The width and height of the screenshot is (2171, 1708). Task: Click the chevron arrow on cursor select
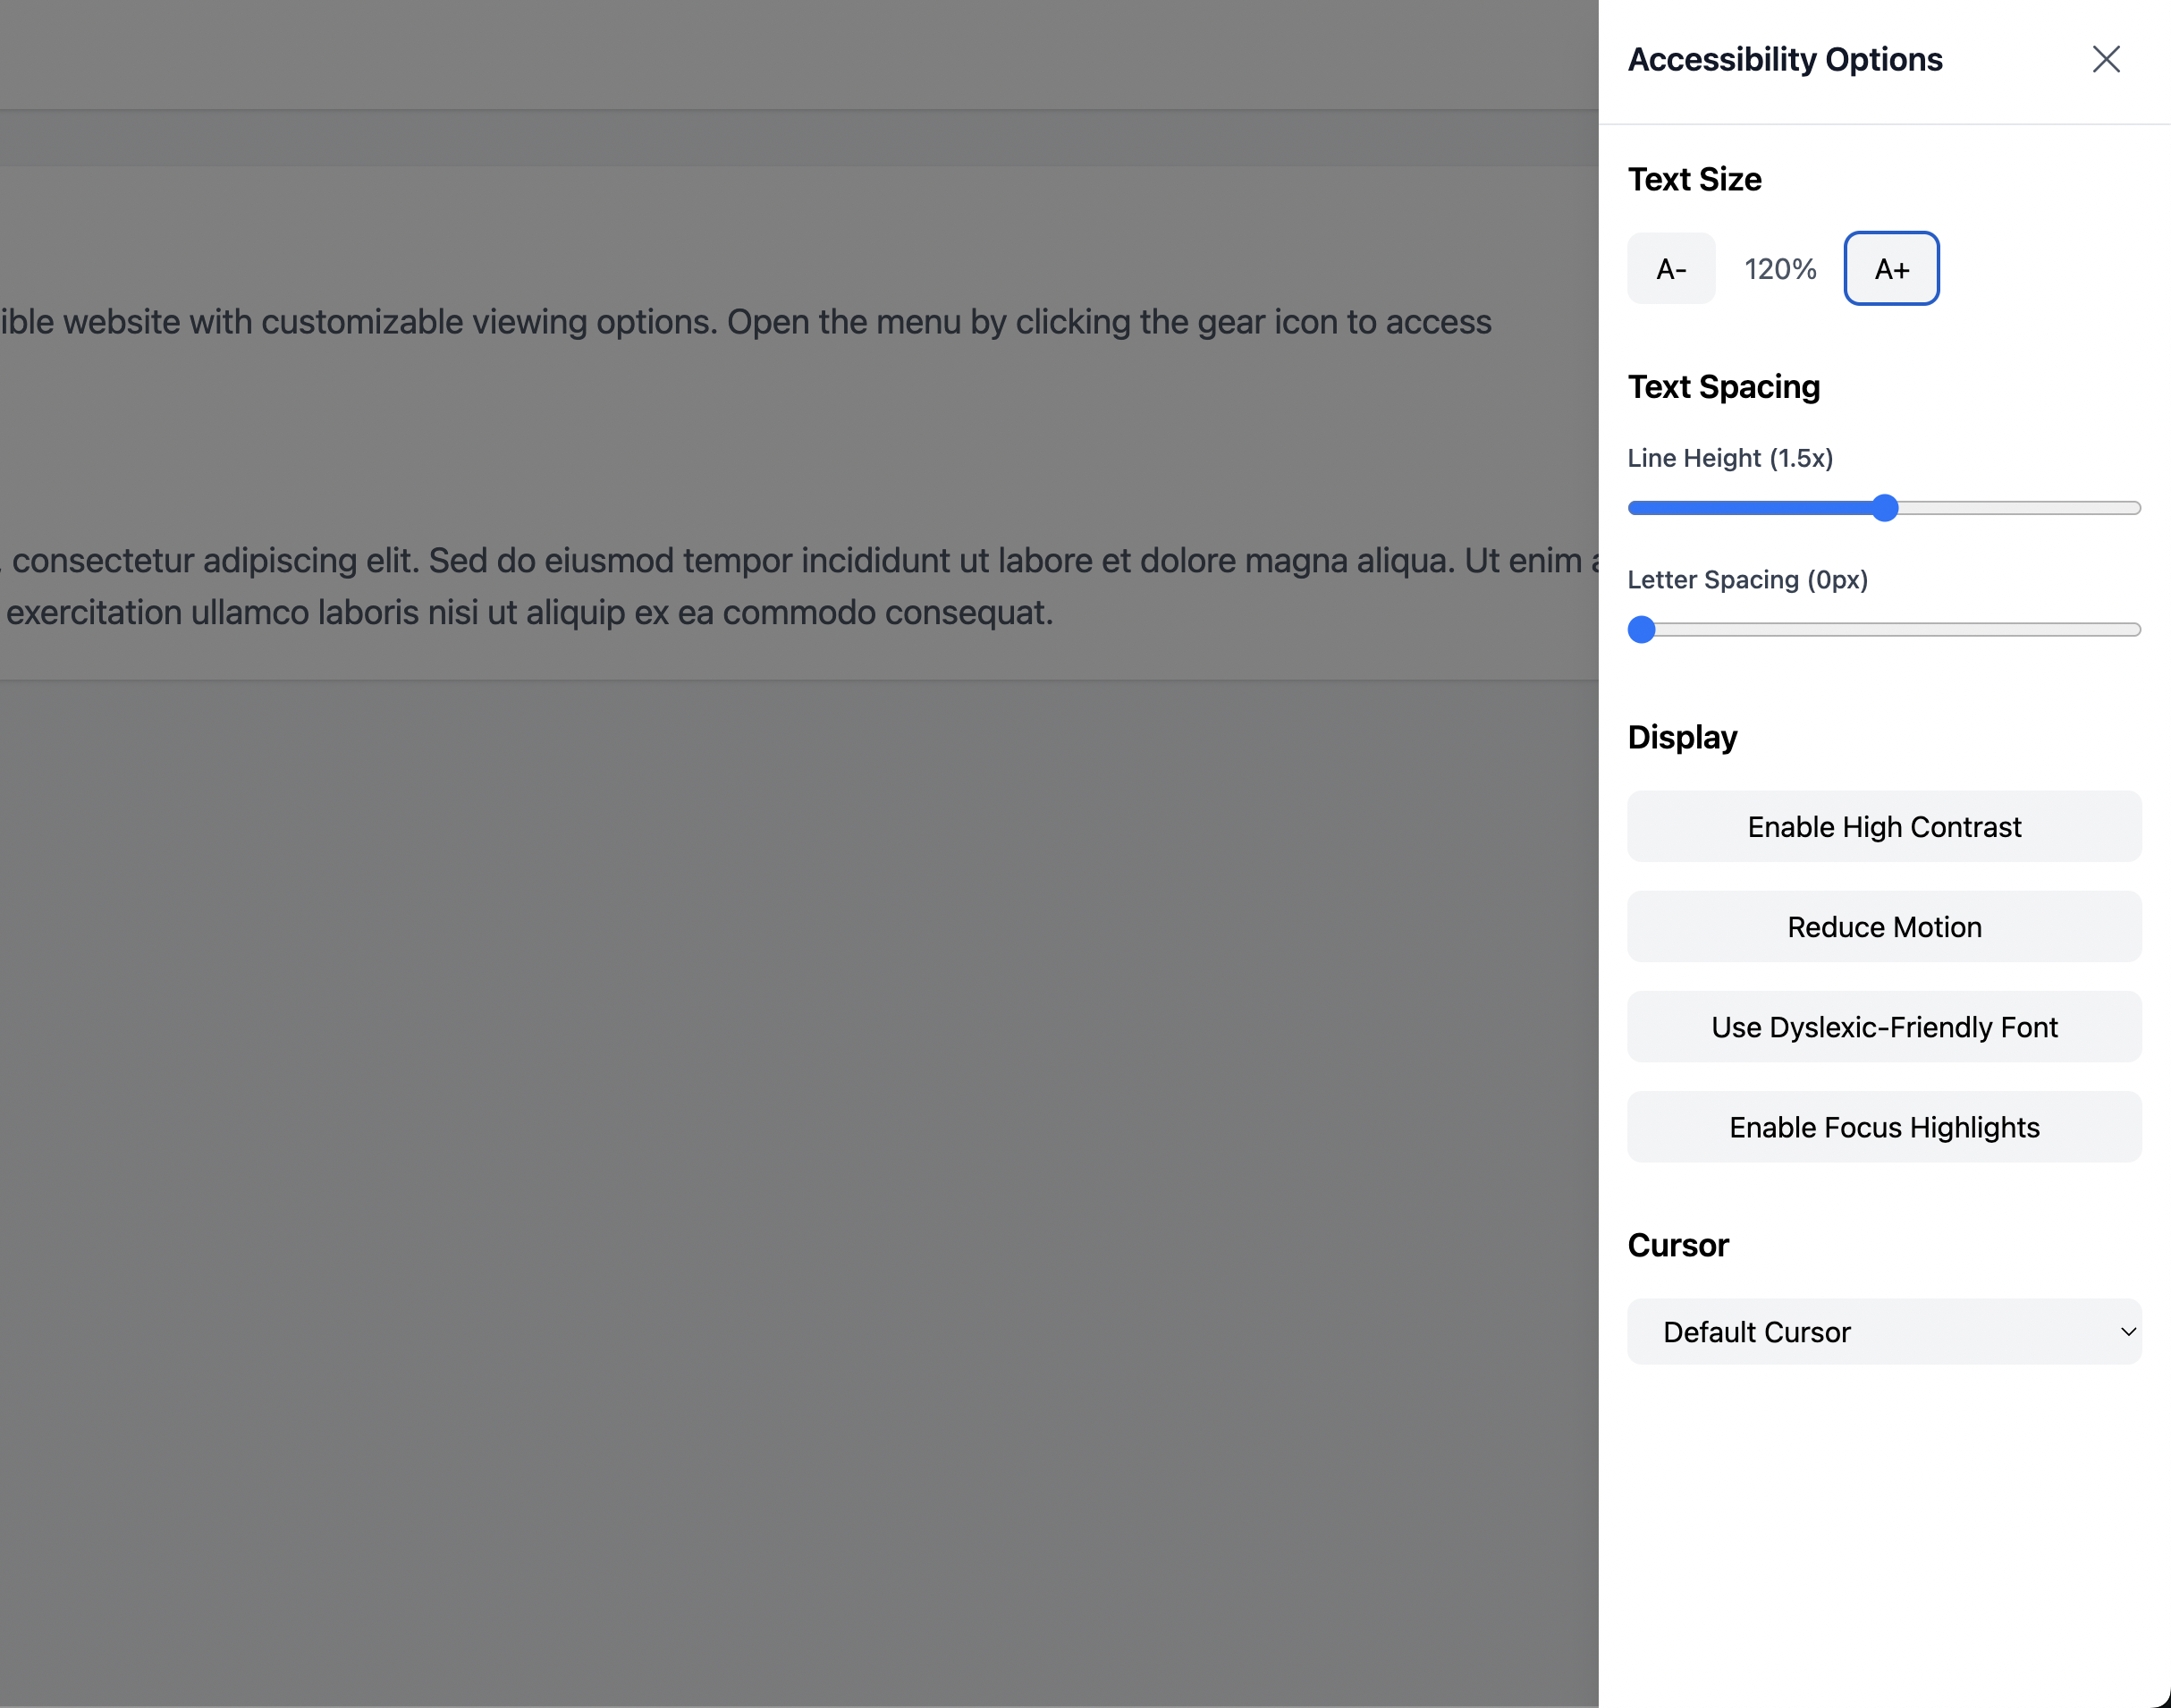pyautogui.click(x=2128, y=1332)
